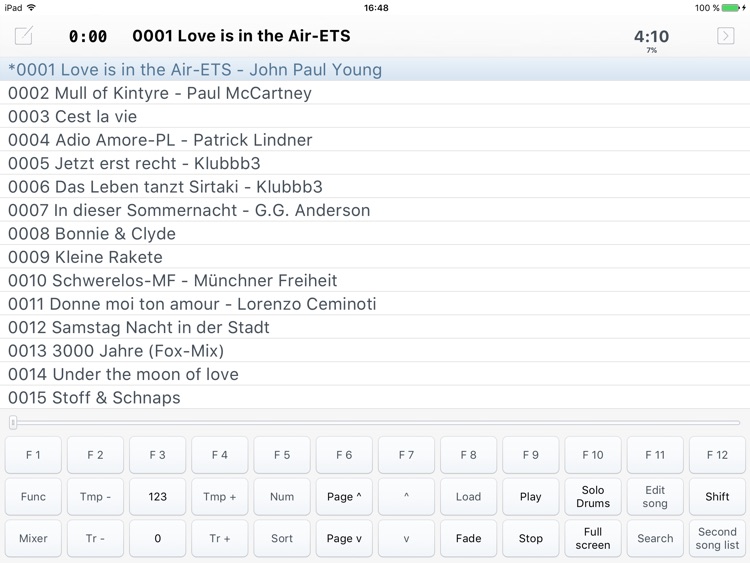
Task: Tap the battery icon in status bar
Action: [731, 8]
